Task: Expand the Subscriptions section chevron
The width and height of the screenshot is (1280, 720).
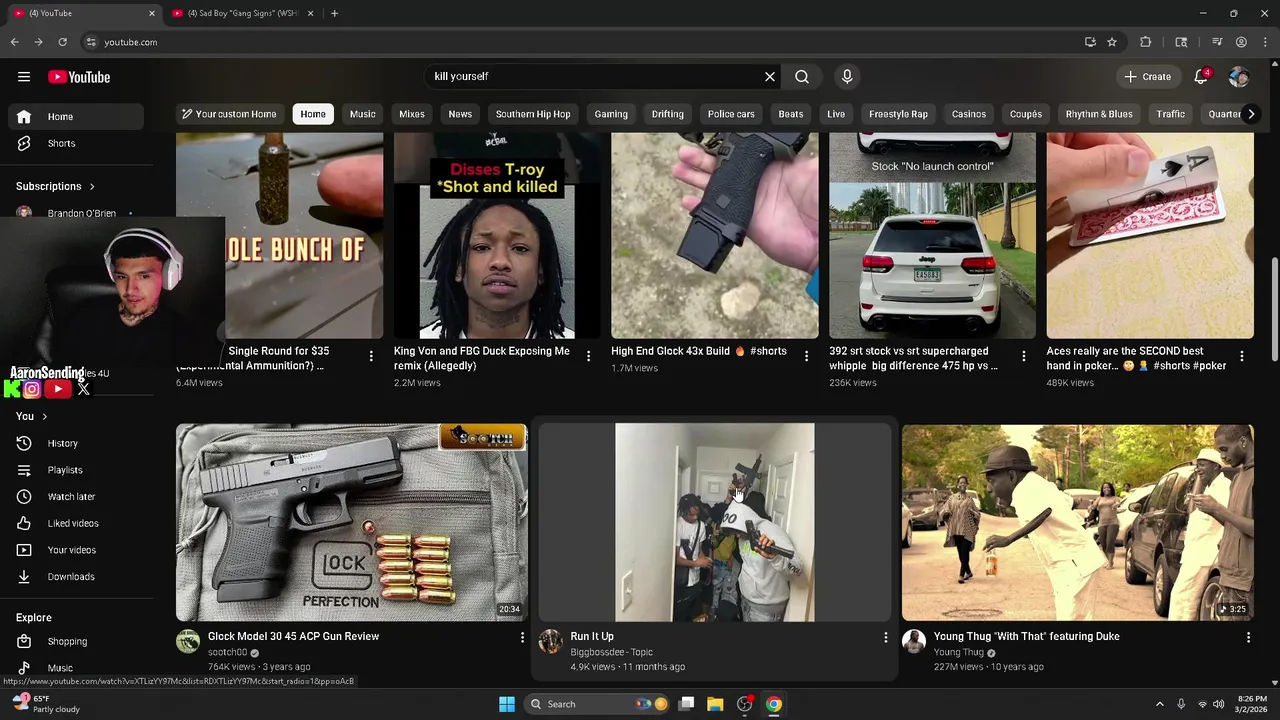Action: (x=92, y=186)
